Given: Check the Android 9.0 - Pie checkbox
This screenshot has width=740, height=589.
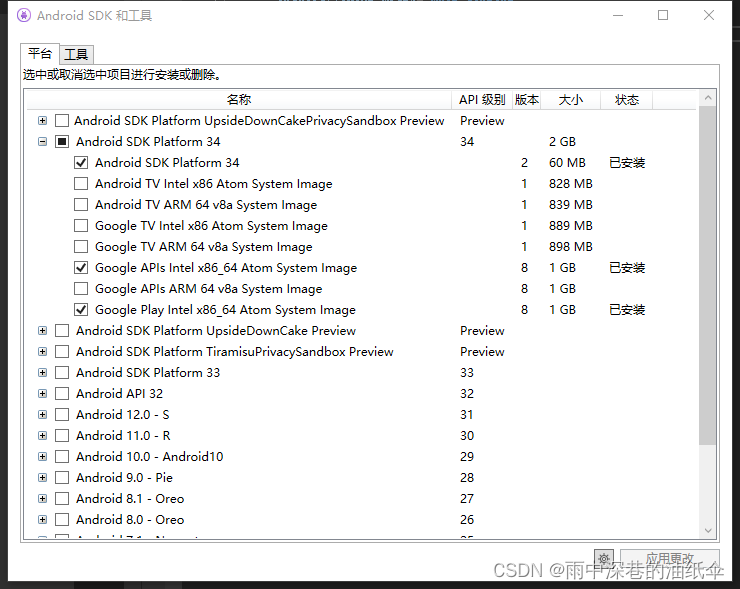Looking at the screenshot, I should (x=62, y=478).
